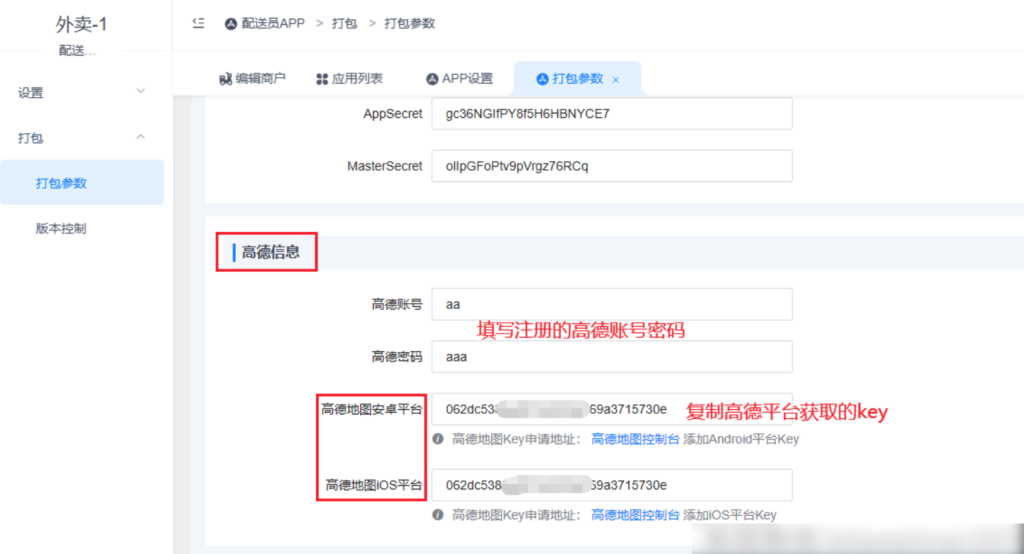Open 高德地图控制台 link for Android key
Screen dimensions: 1024x554
click(x=635, y=438)
